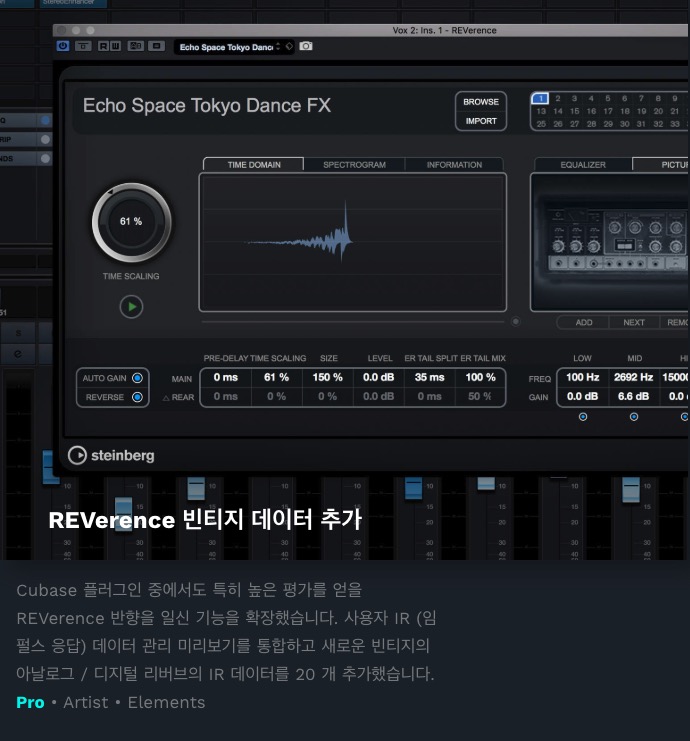
Task: Click the MID gain value 6.6 dB
Action: click(x=633, y=396)
